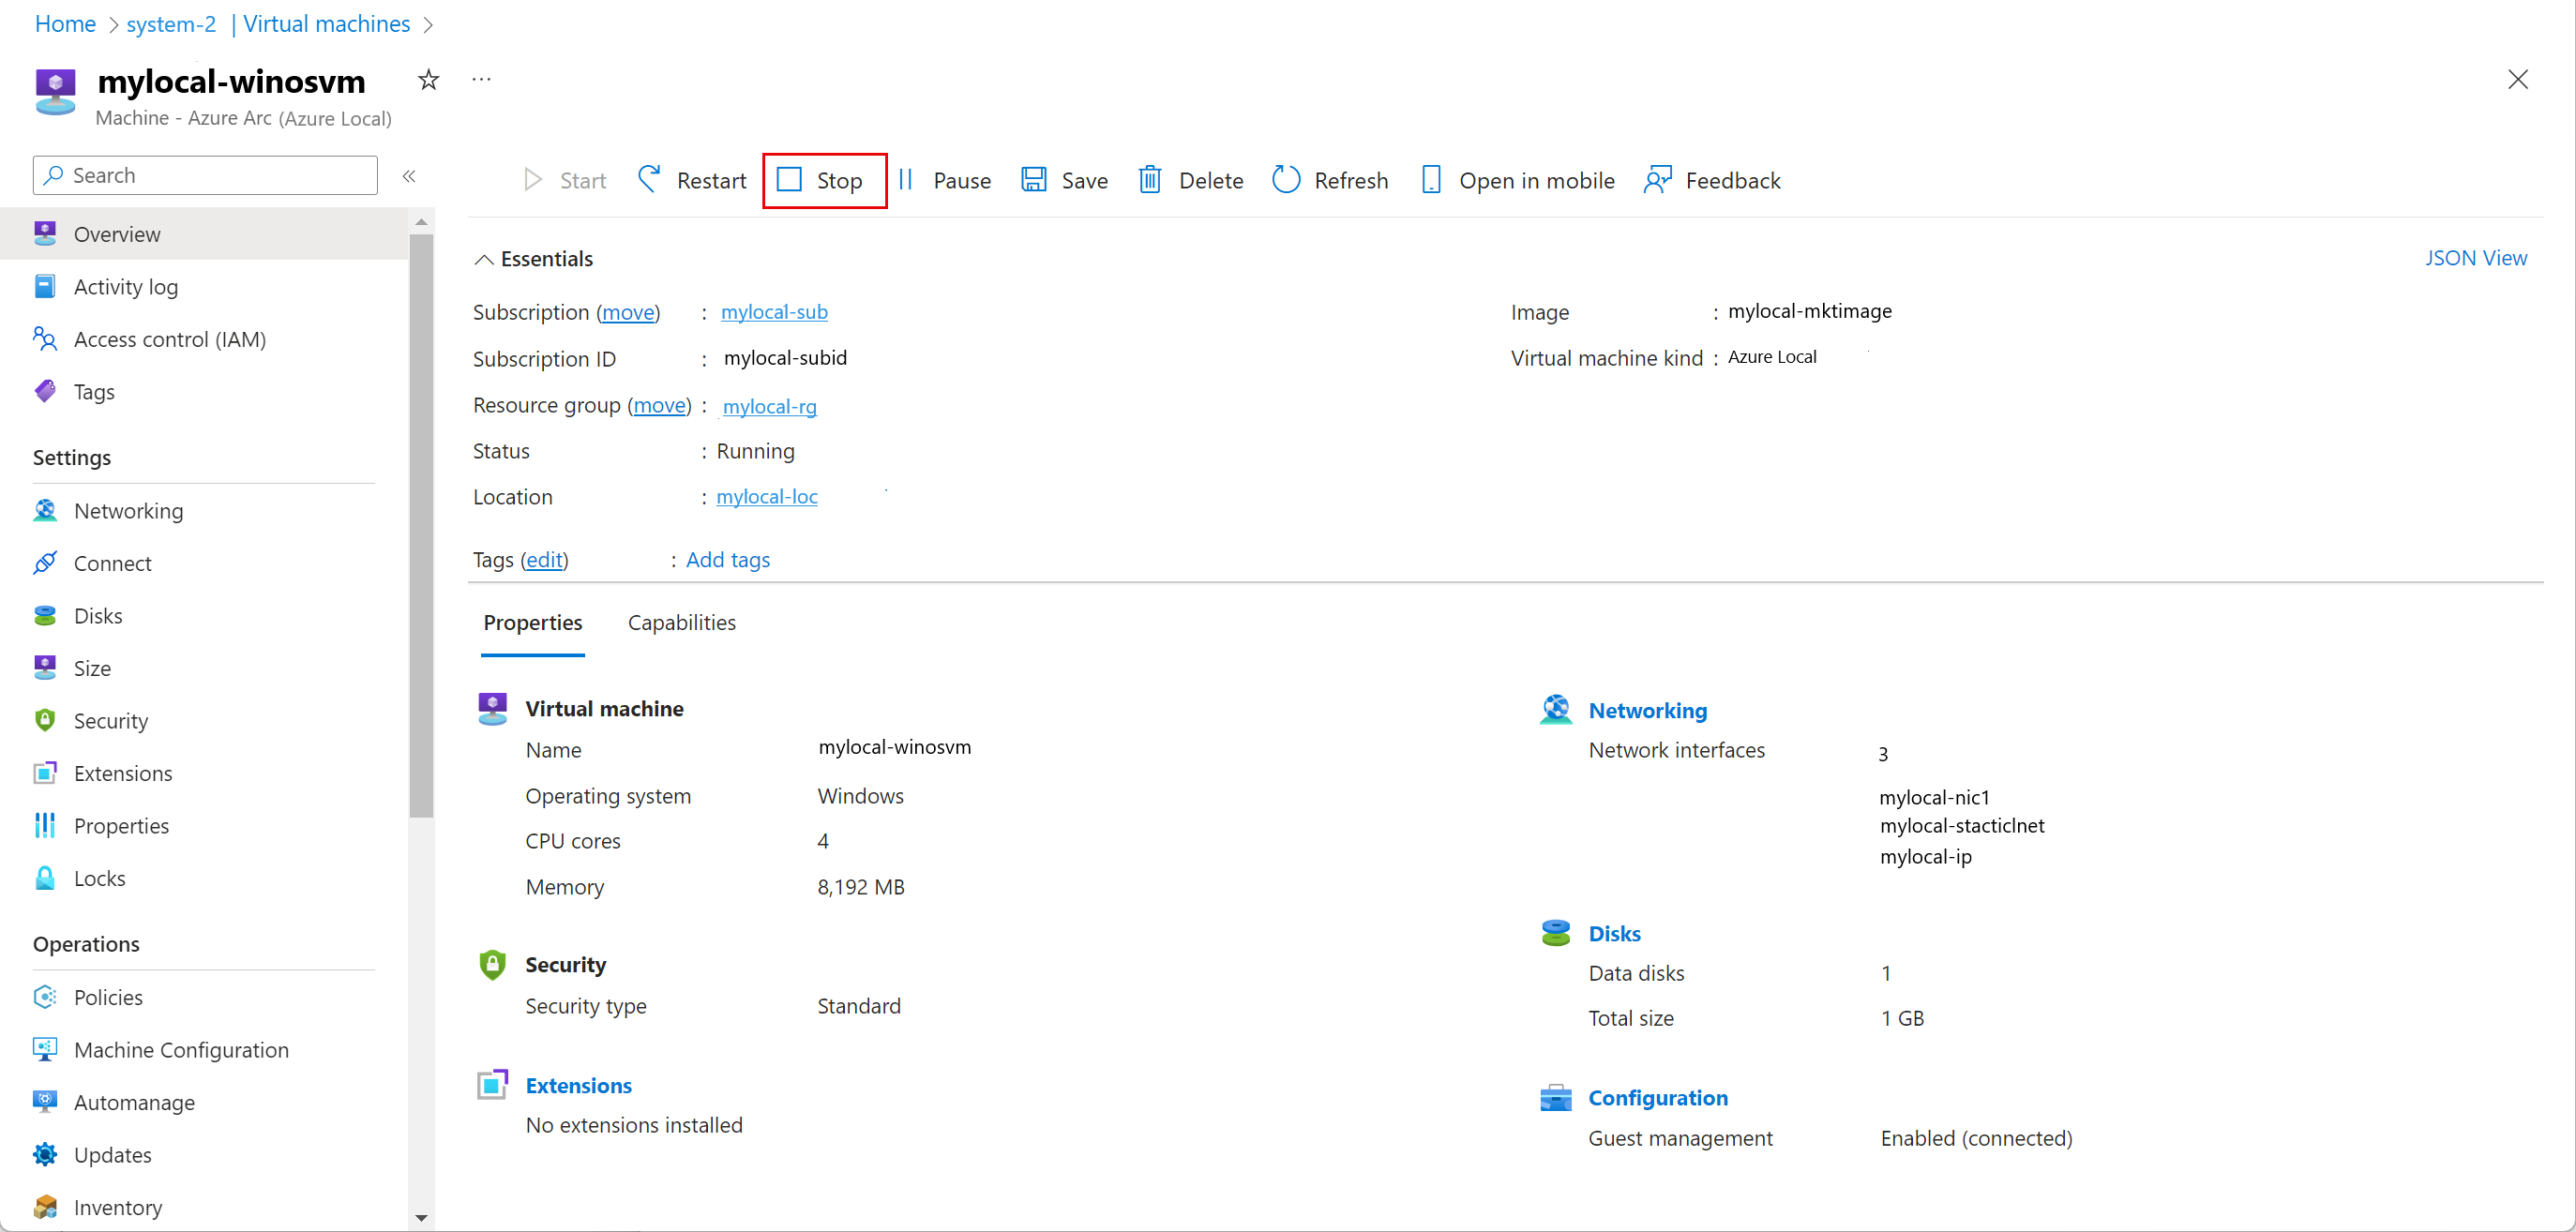Favorite mylocal-winosvm with the star icon
2576x1232 pixels.
428,80
